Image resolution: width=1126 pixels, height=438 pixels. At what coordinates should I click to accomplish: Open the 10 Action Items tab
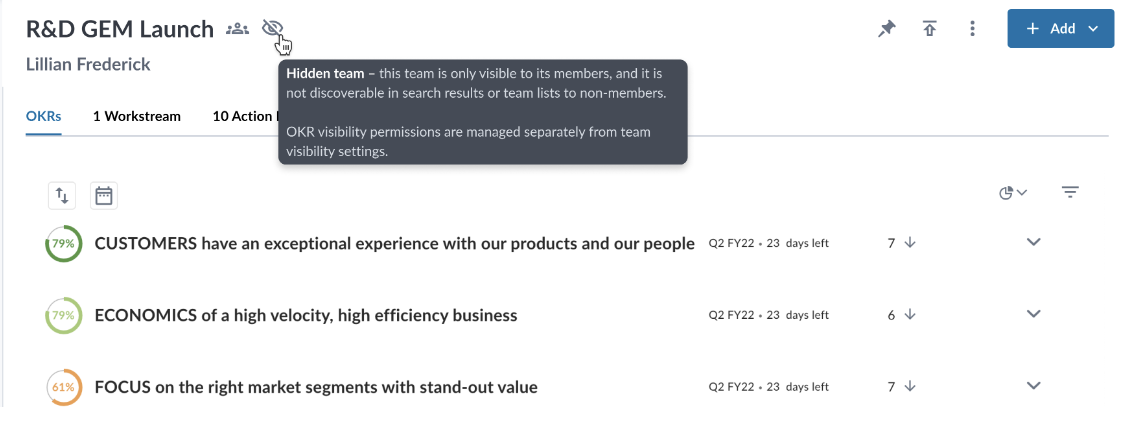click(245, 116)
